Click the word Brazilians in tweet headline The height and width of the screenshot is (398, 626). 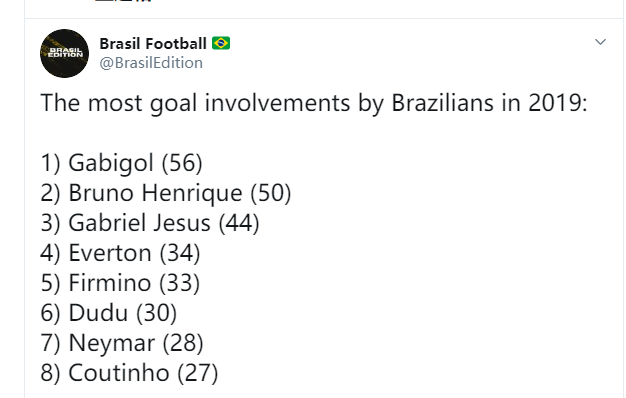[x=442, y=103]
